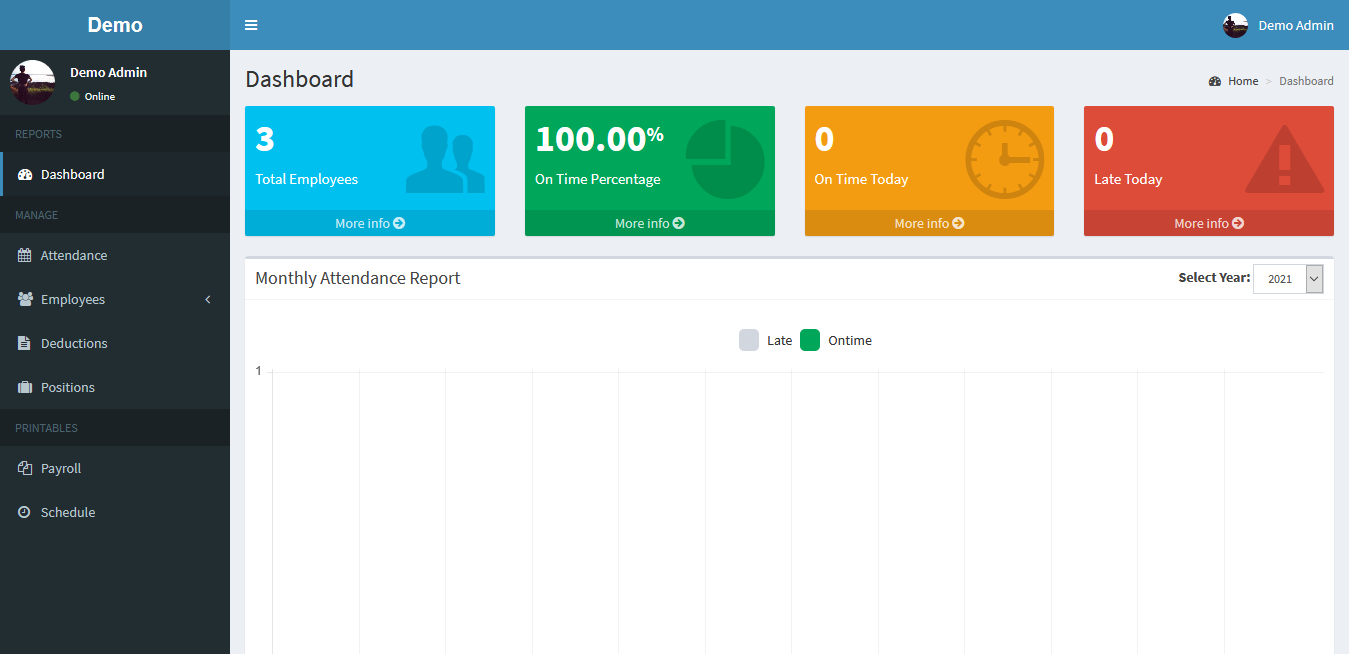Open the Attendance menu item
Screen dimensions: 1349x654
[115, 255]
